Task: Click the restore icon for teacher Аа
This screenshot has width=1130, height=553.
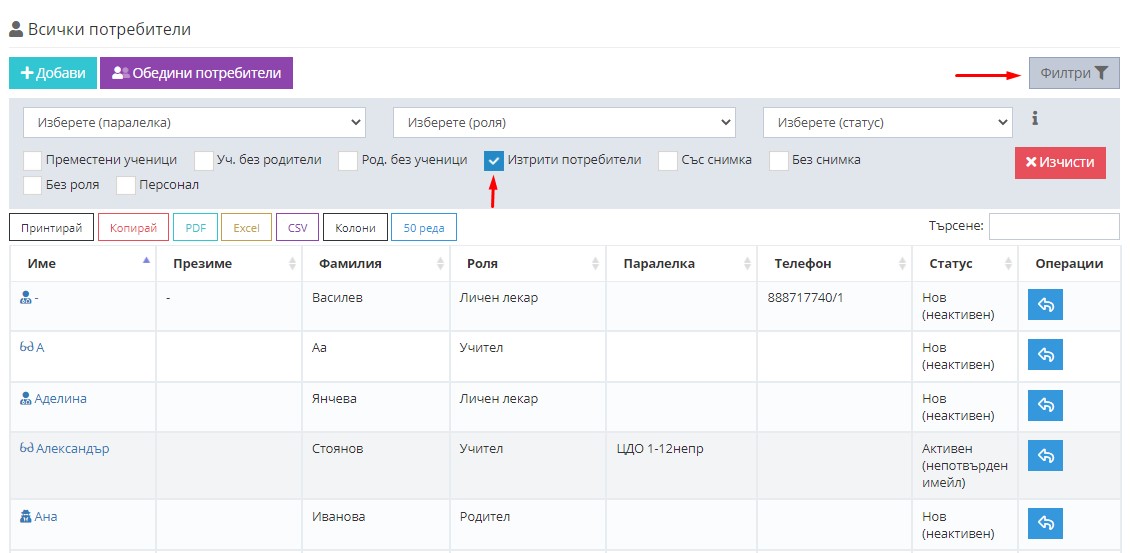Action: point(1045,354)
